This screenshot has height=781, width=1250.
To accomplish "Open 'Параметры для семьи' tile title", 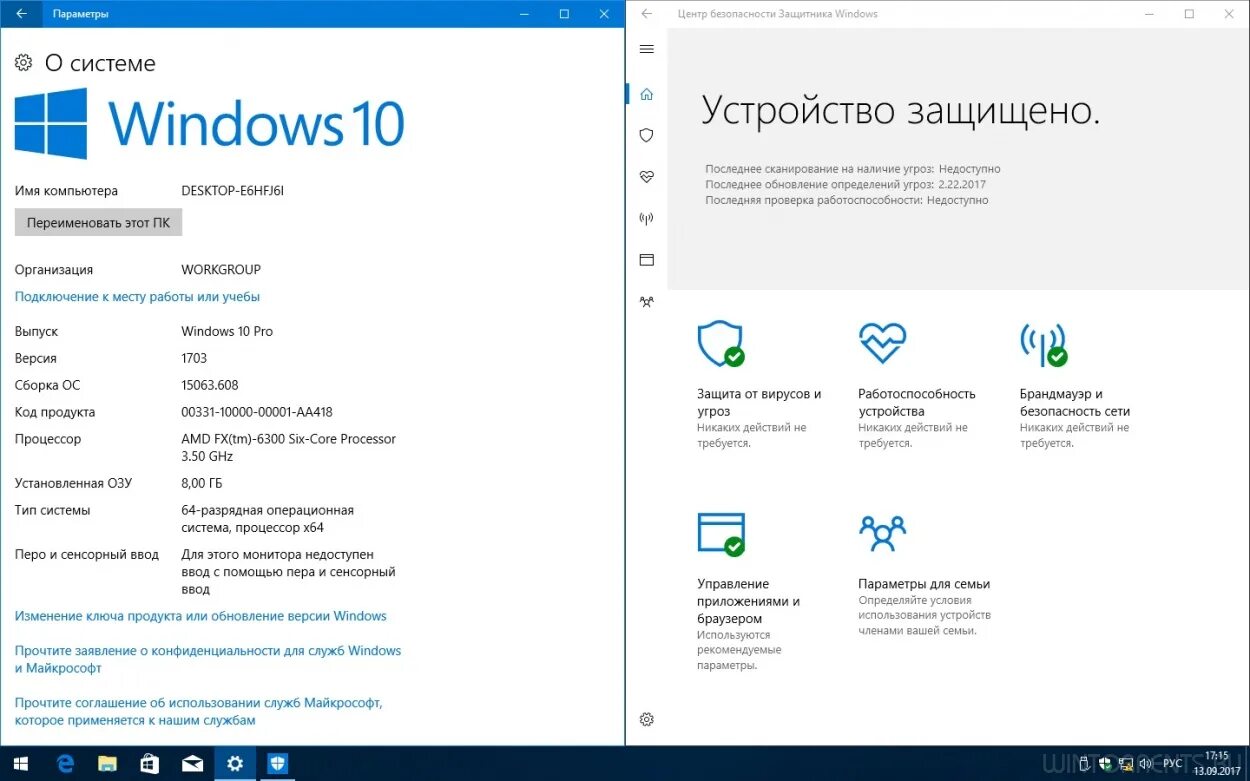I will pos(924,584).
